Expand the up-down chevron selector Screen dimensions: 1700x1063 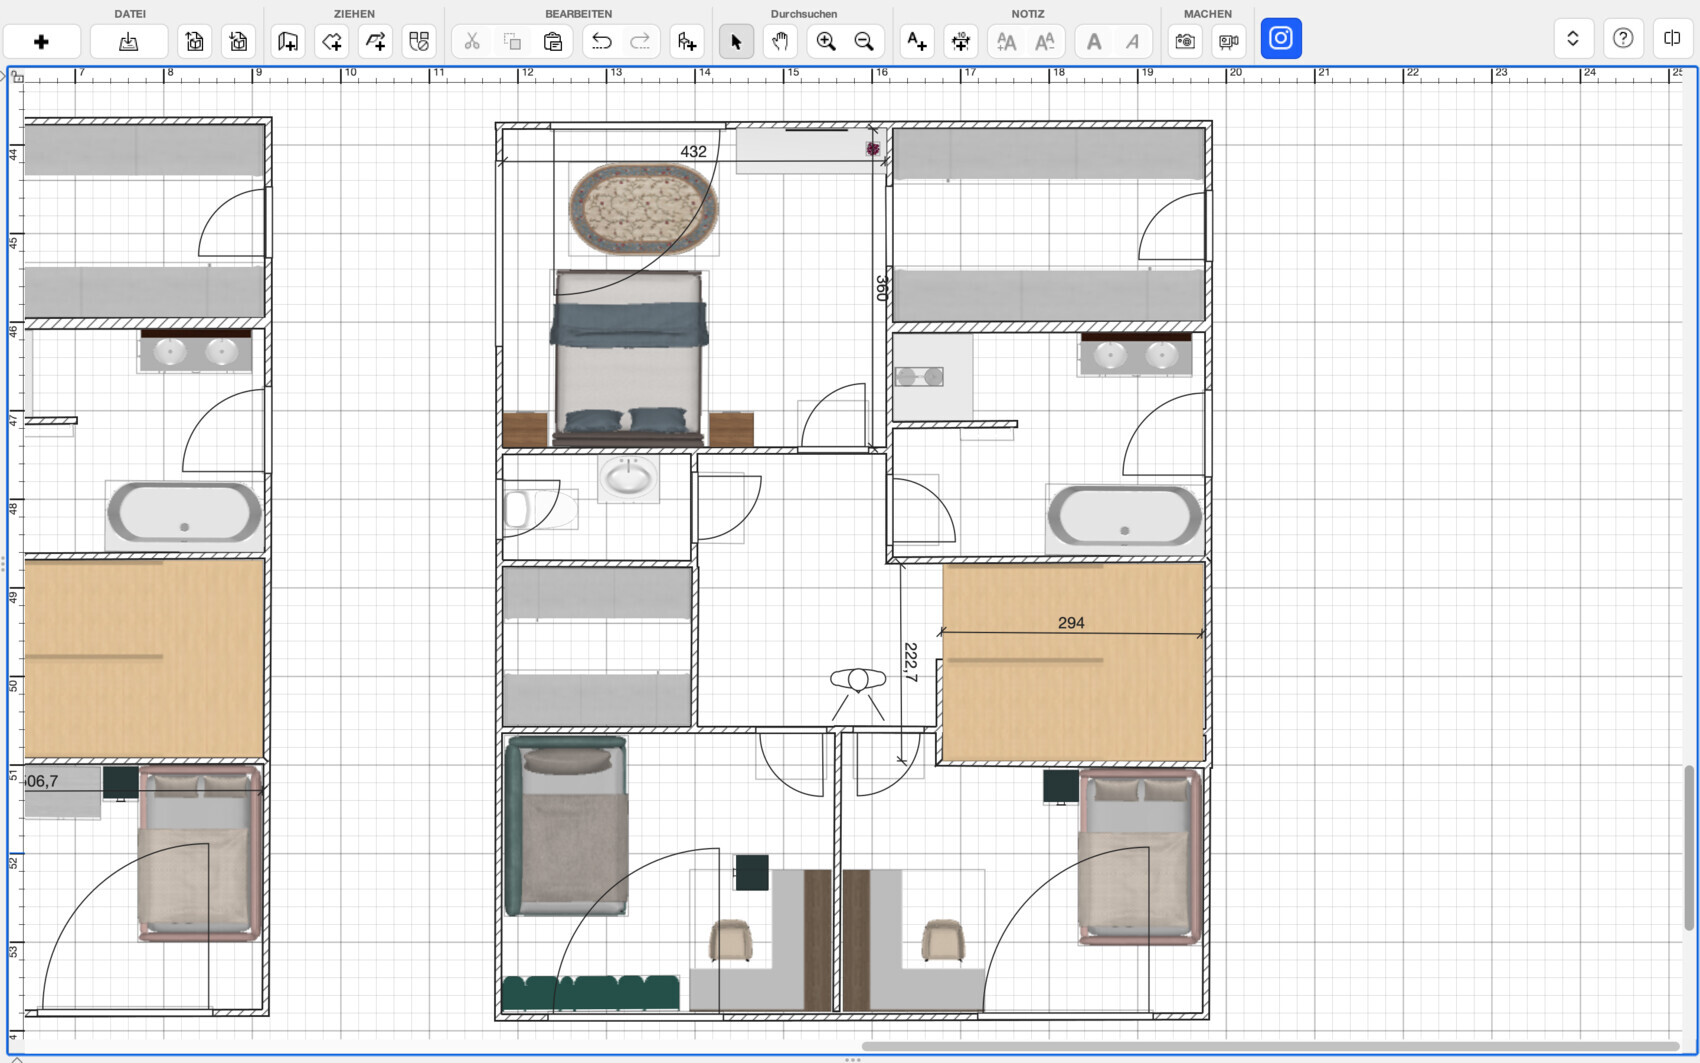[x=1573, y=39]
